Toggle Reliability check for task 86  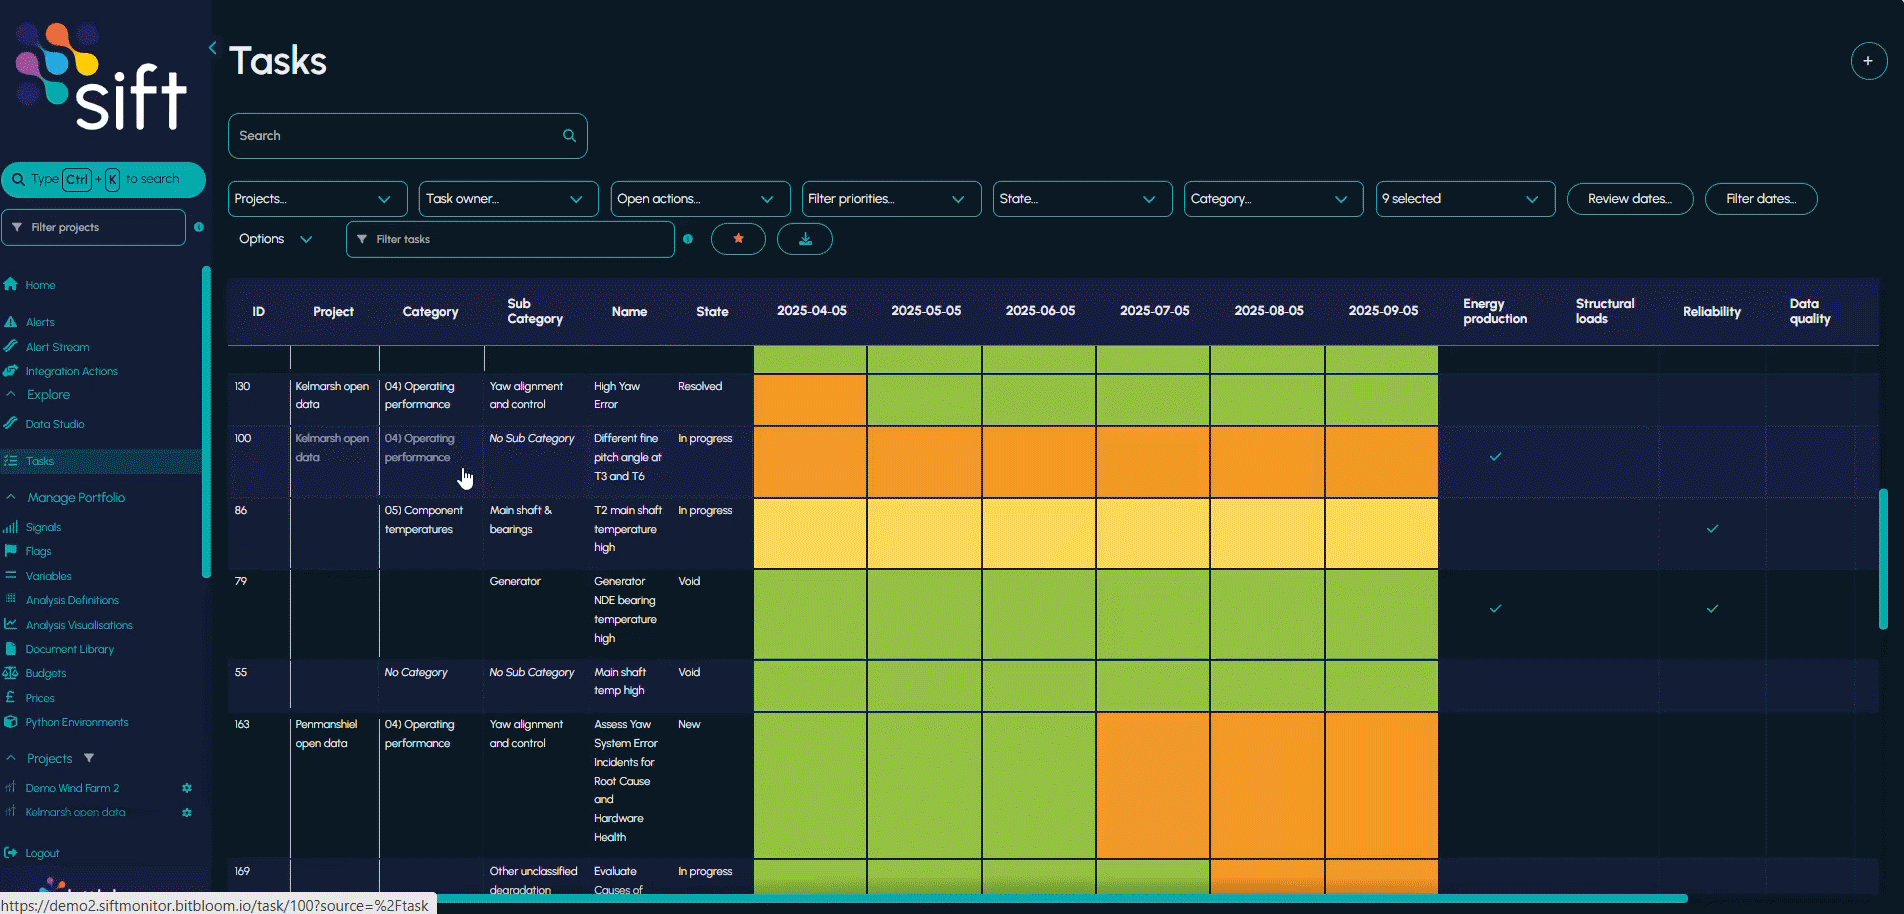[x=1712, y=529]
